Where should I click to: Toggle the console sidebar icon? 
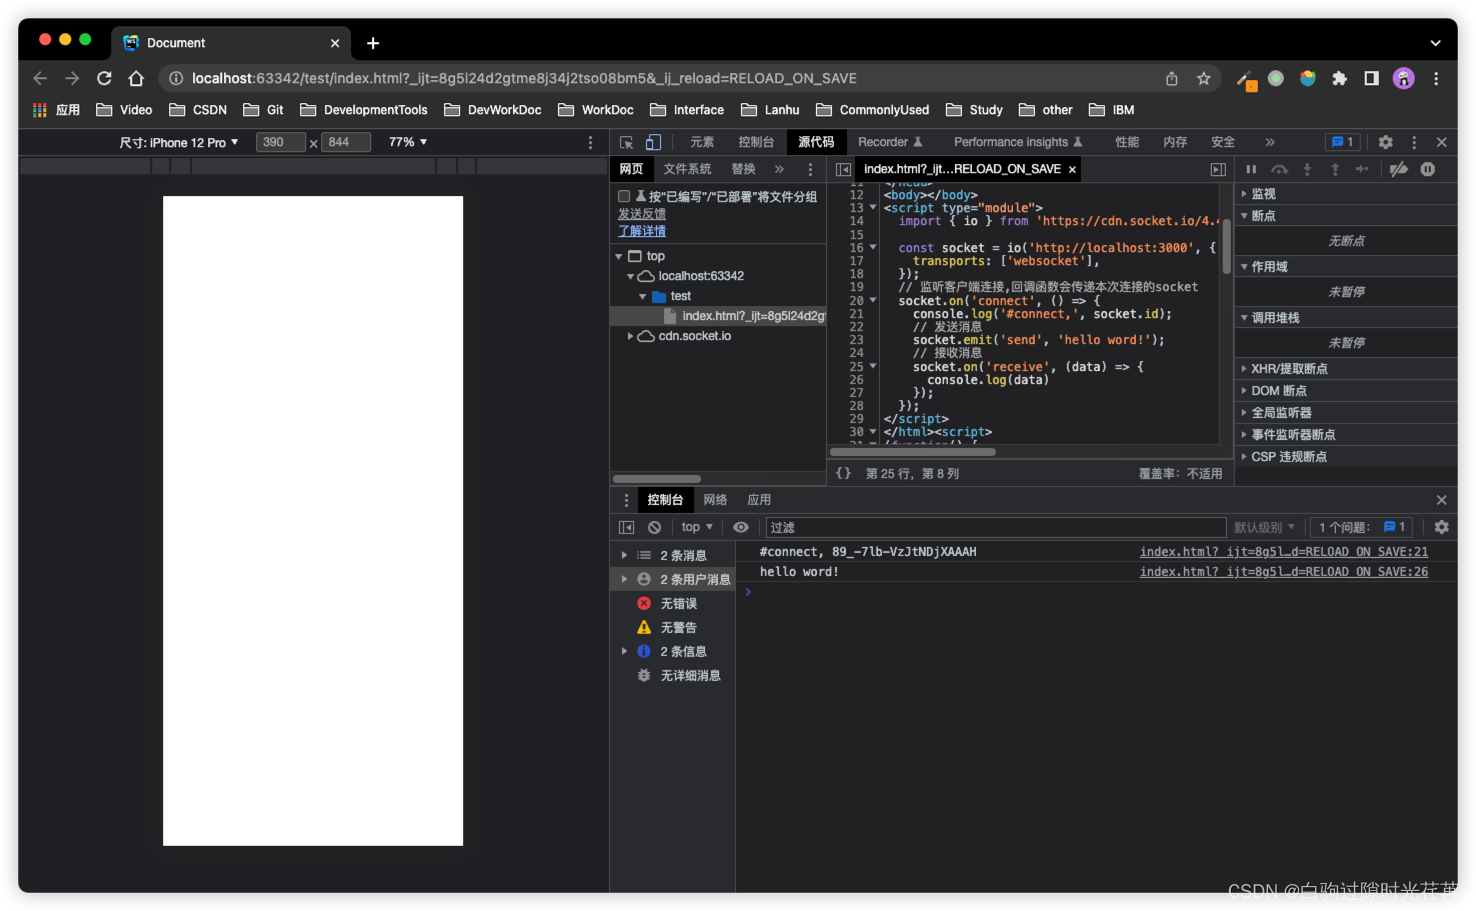pyautogui.click(x=626, y=527)
